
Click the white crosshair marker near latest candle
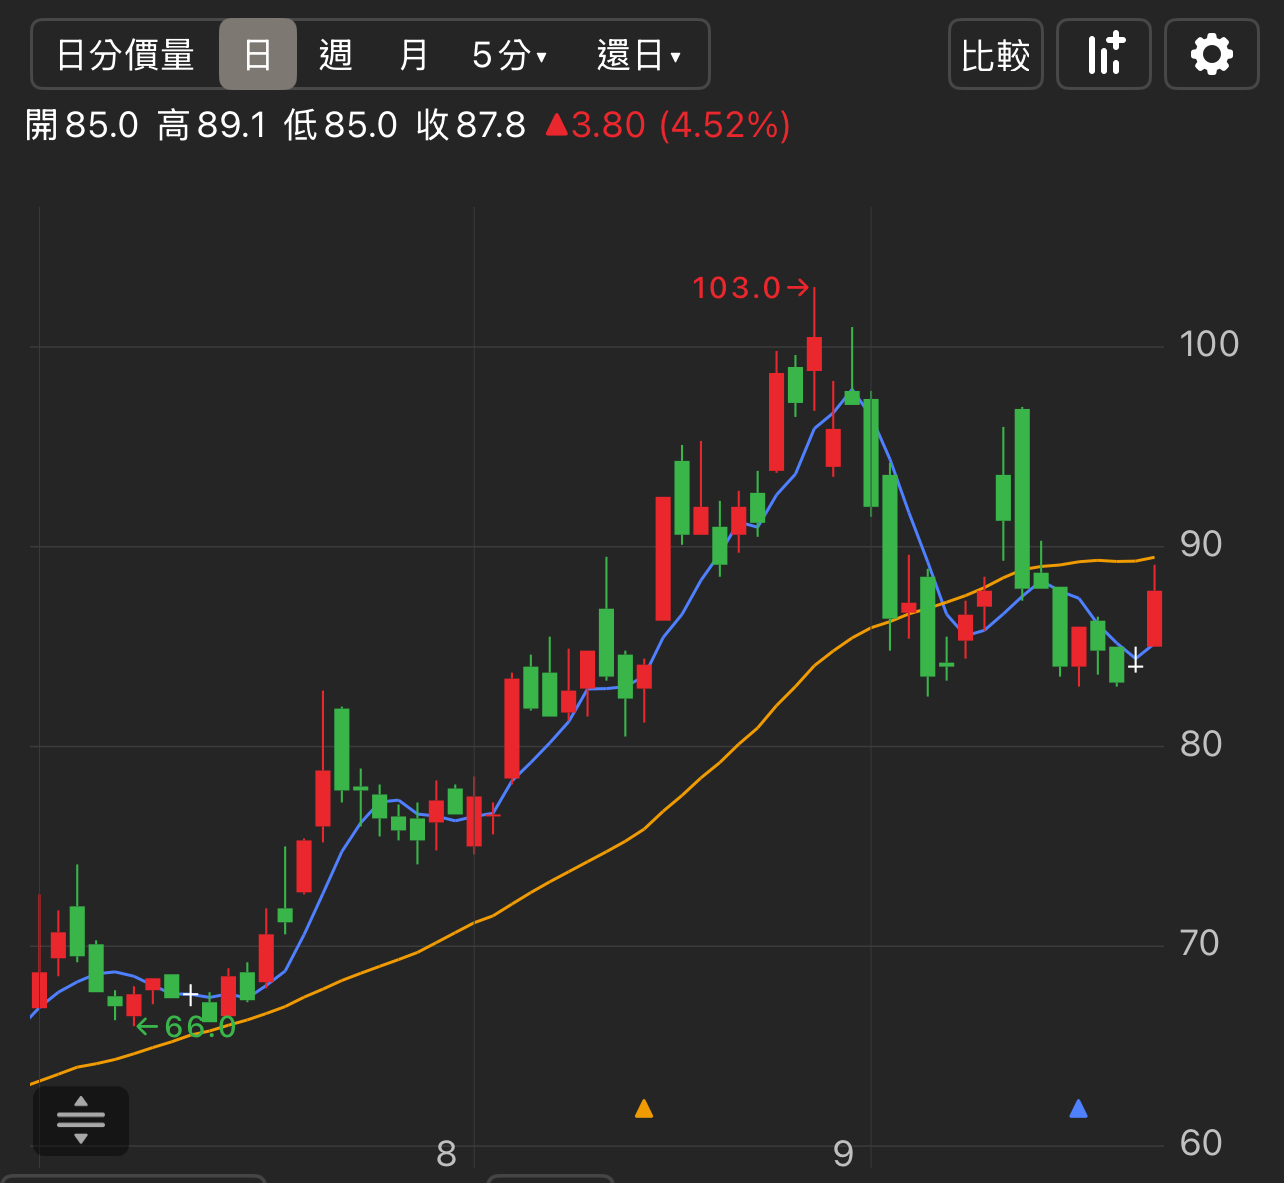pyautogui.click(x=1135, y=661)
